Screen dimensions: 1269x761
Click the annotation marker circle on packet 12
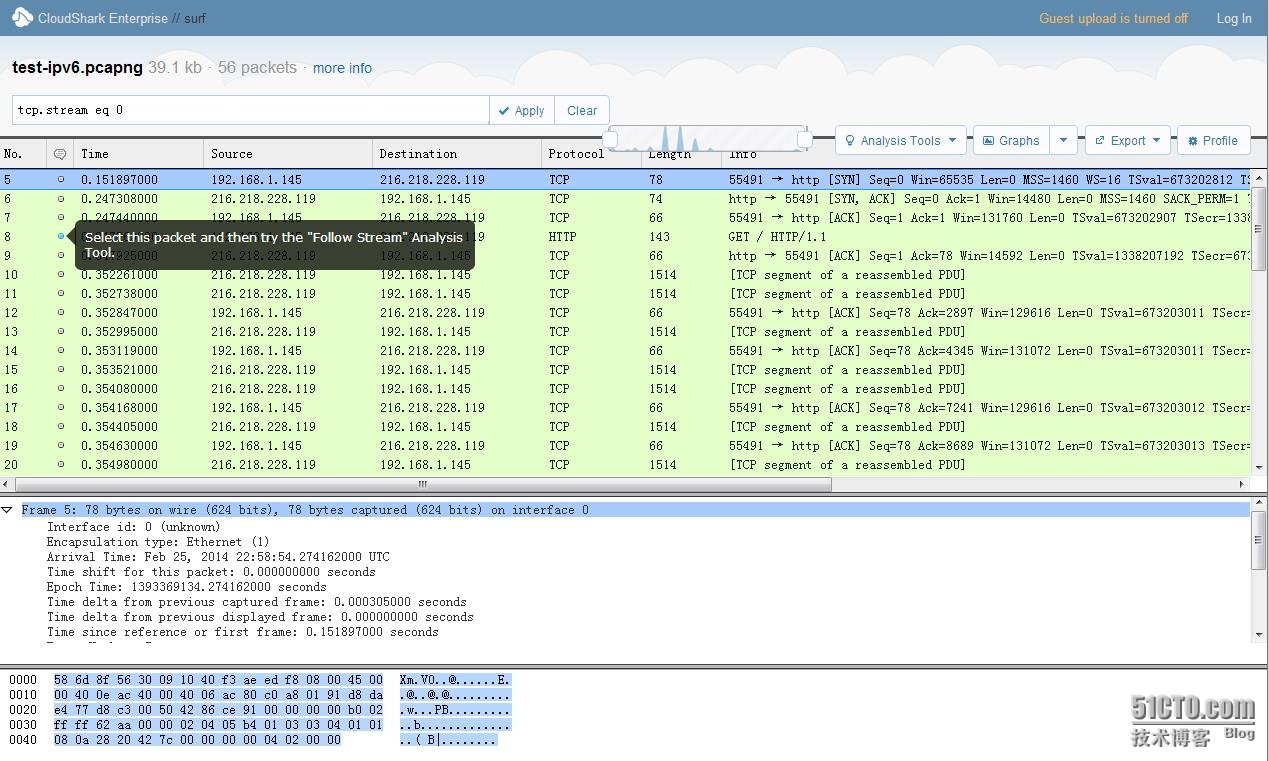click(61, 313)
